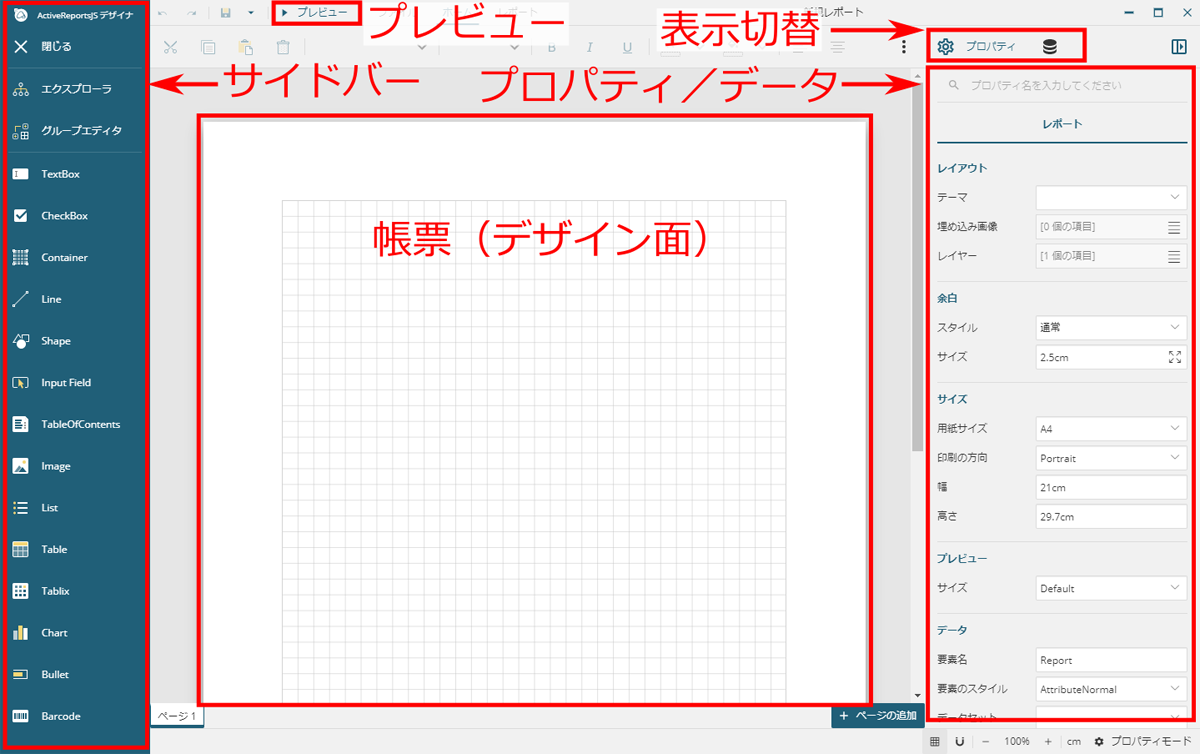The image size is (1200, 754).
Task: Click the redo arrow in the top toolbar
Action: pyautogui.click(x=192, y=13)
